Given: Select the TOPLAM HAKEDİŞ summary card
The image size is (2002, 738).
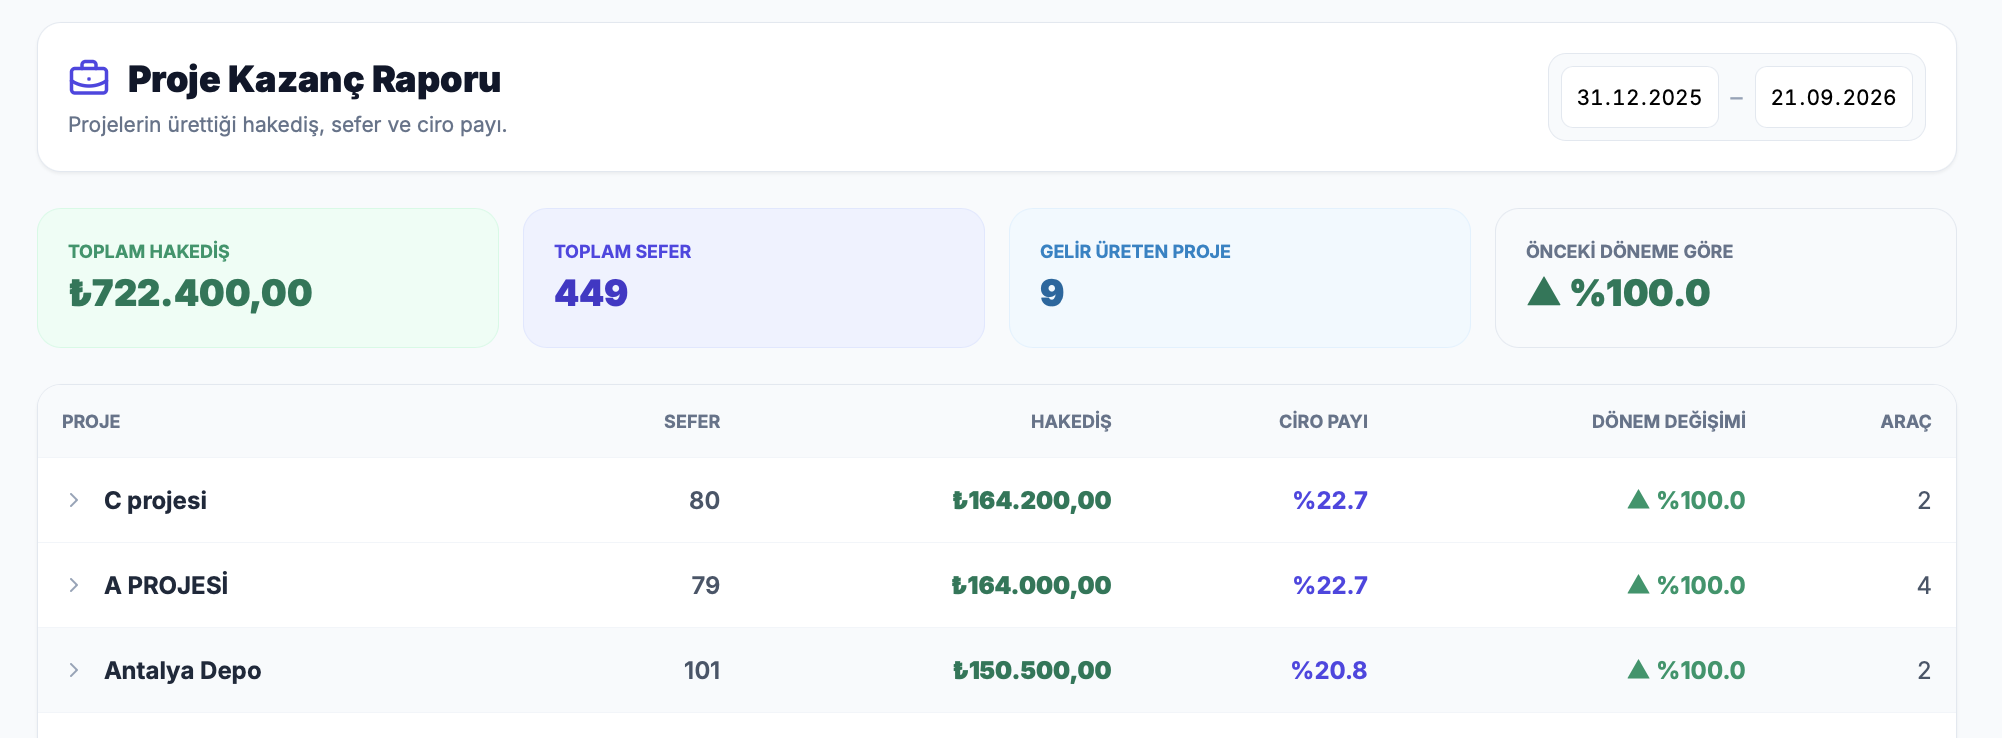Looking at the screenshot, I should [268, 278].
